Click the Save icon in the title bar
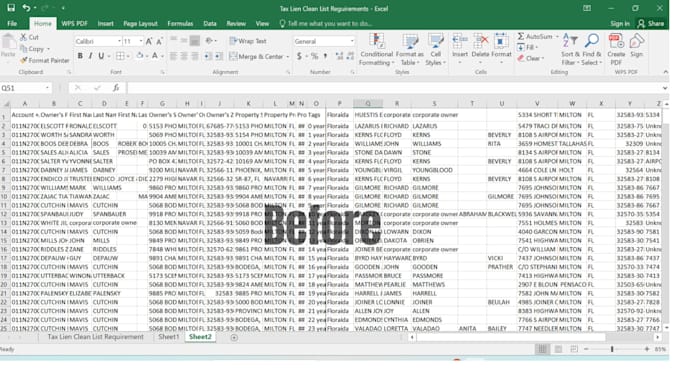Screen dimensions: 680x383 pyautogui.click(x=11, y=8)
